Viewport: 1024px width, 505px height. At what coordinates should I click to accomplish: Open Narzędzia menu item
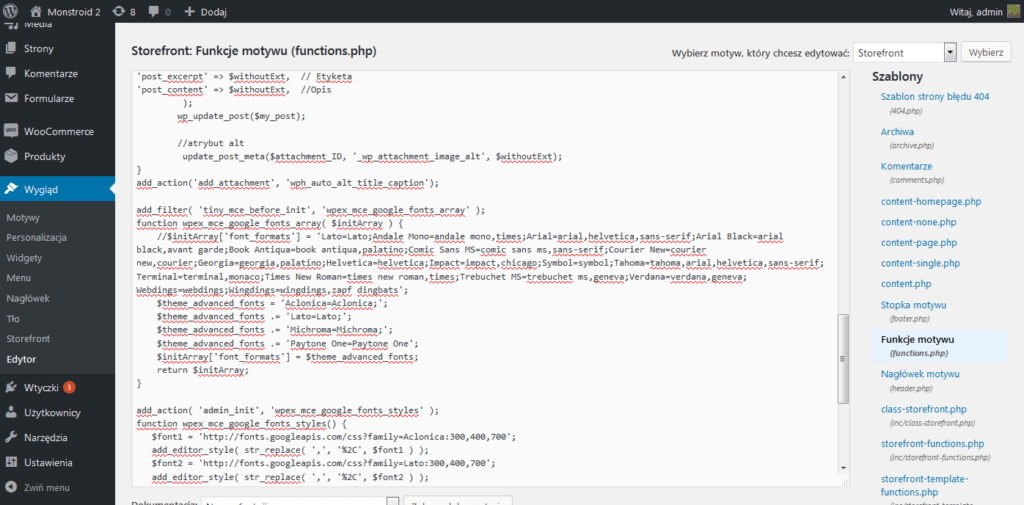[x=46, y=438]
